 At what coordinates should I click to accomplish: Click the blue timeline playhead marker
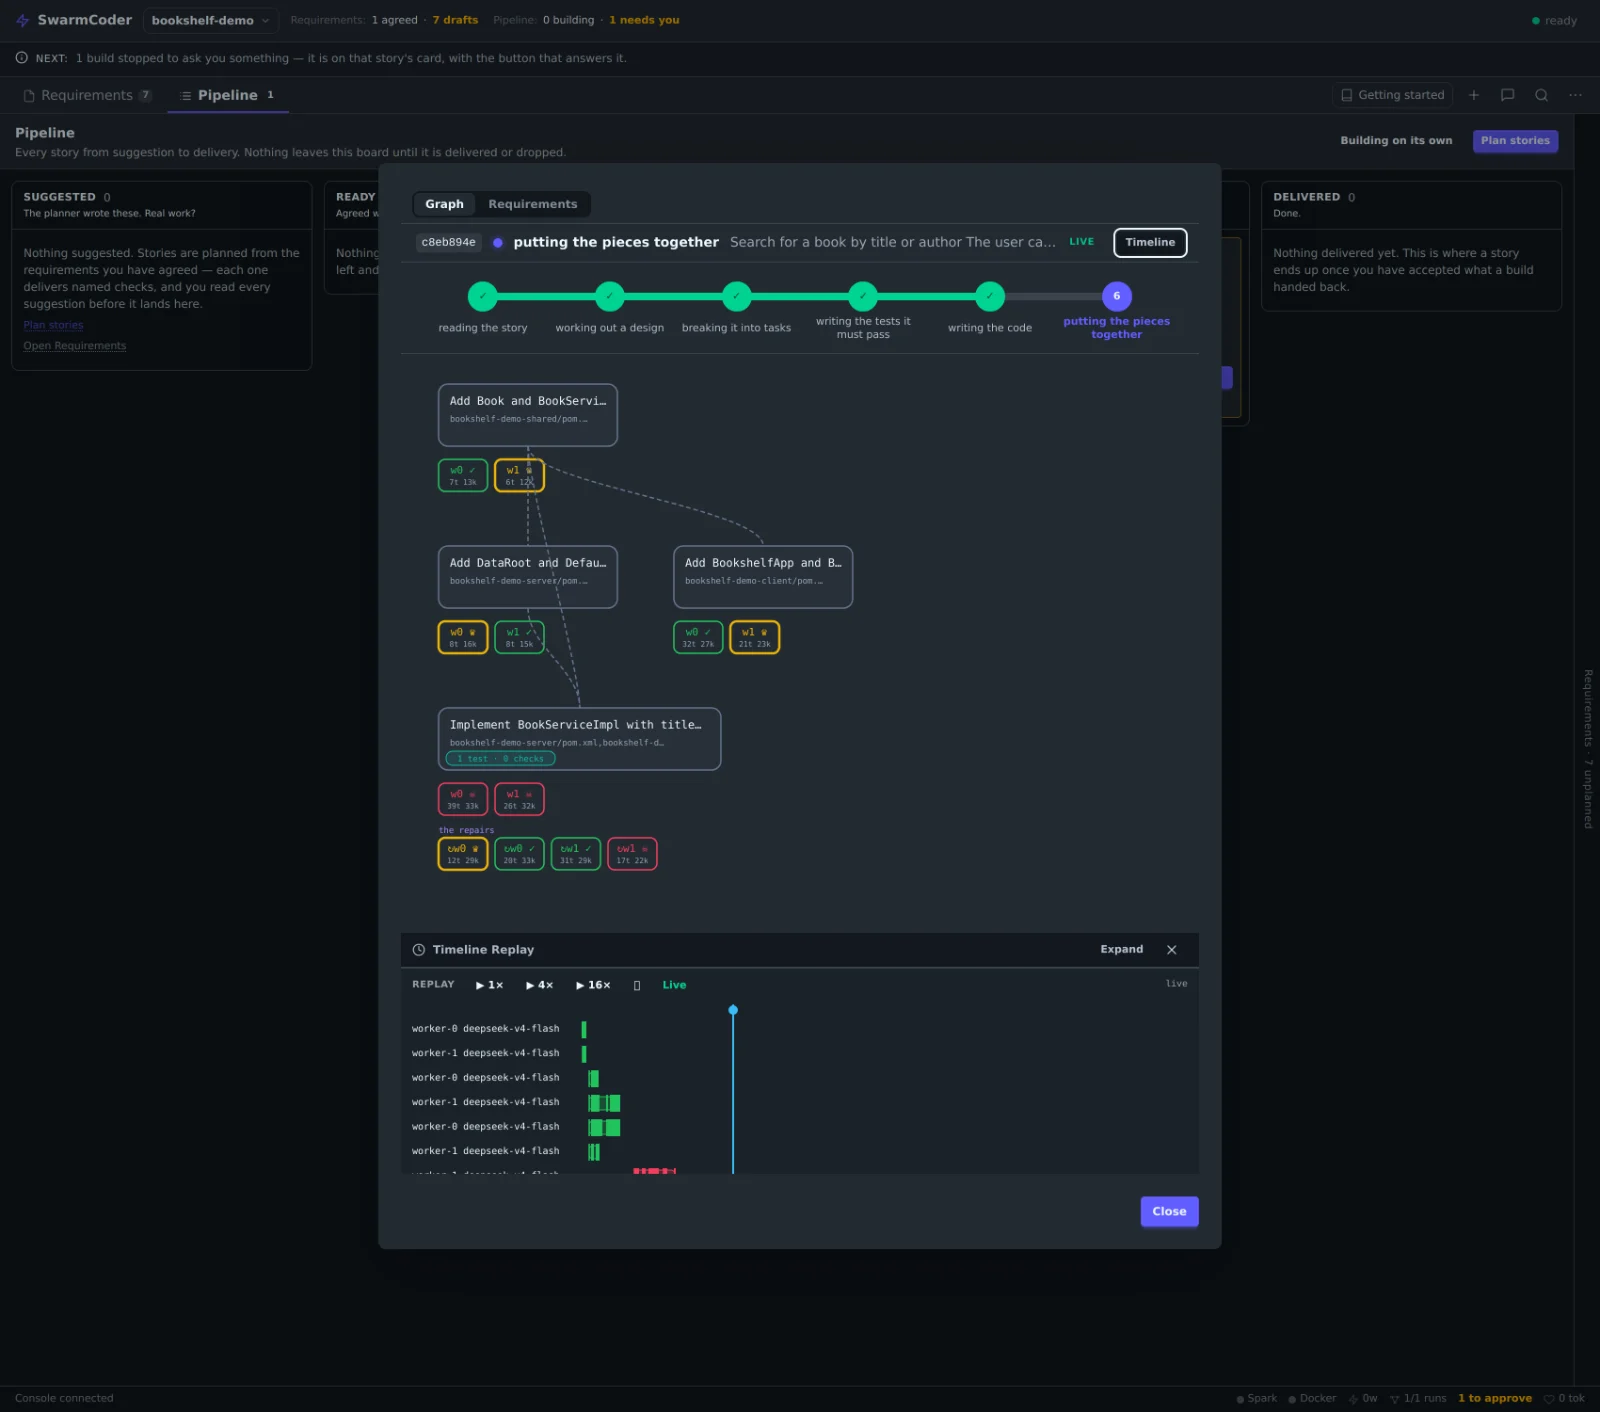tap(733, 1010)
